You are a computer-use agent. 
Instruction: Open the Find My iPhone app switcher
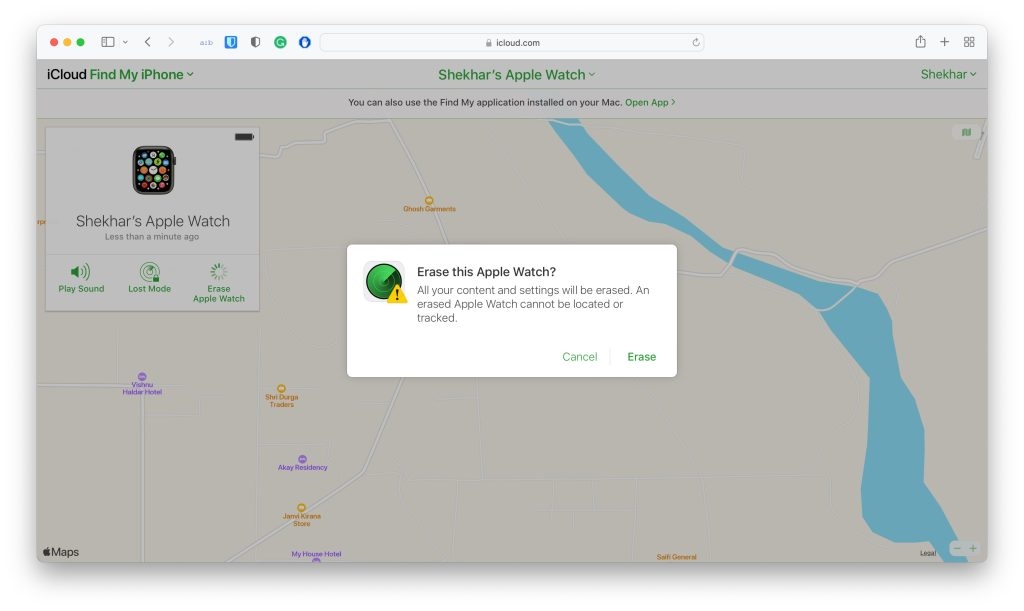click(142, 74)
